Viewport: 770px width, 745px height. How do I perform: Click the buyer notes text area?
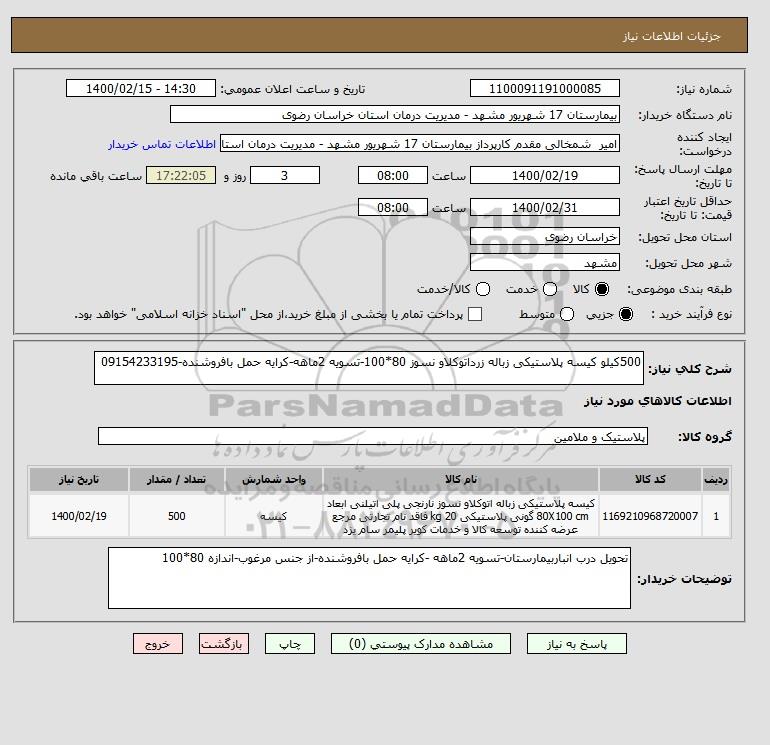[x=369, y=579]
